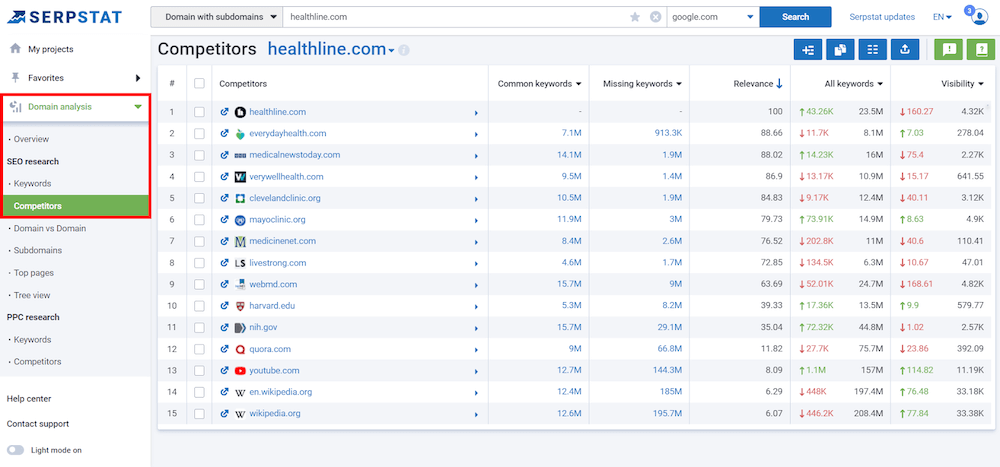Tick the checkbox for everydayhealth.com row
Viewport: 1000px width, 467px height.
(200, 133)
